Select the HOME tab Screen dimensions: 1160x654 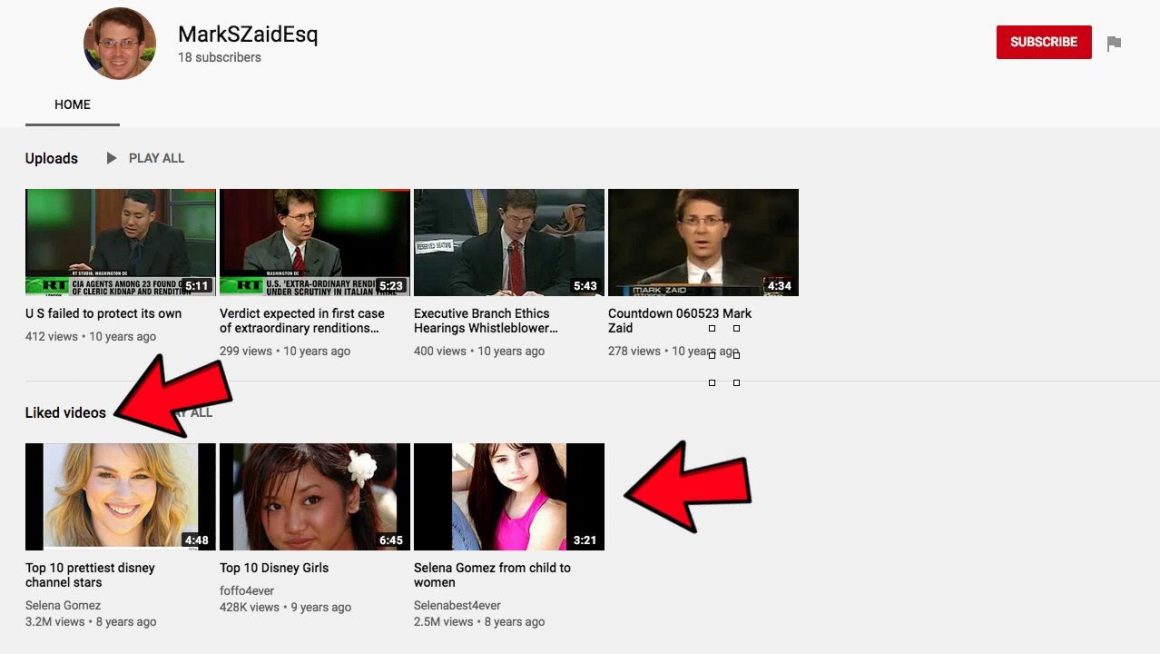tap(72, 105)
